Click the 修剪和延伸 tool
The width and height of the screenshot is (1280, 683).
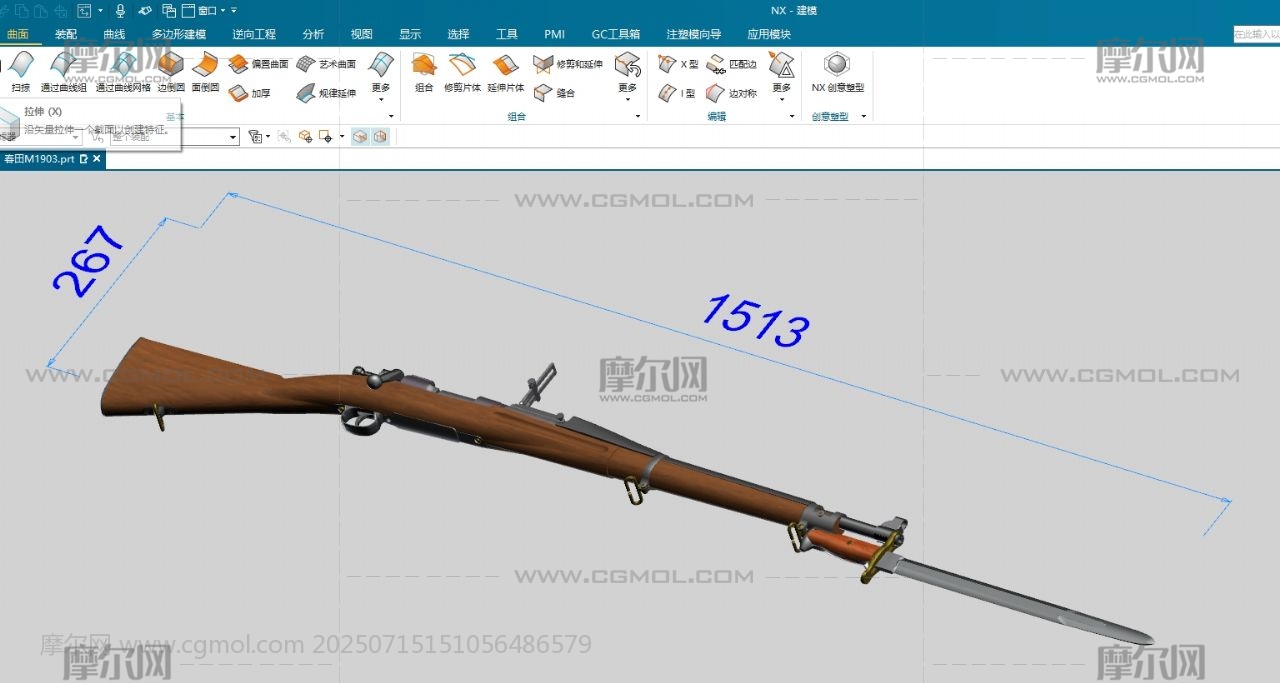(568, 64)
